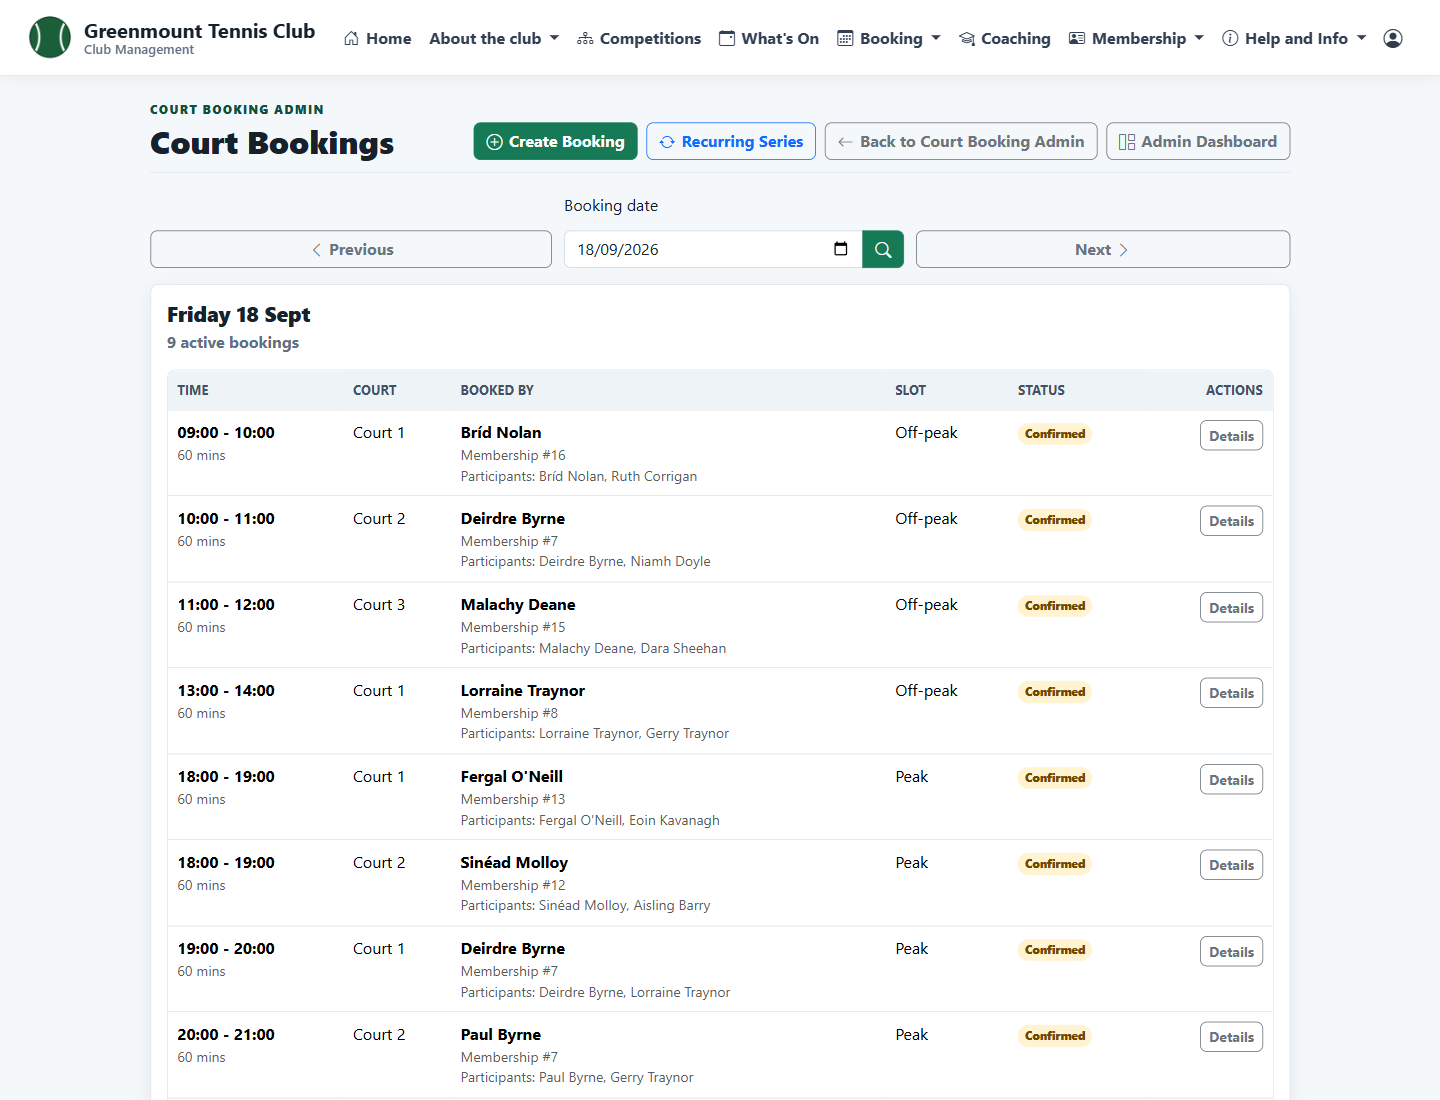View Details for Paul Byrne booking

click(x=1231, y=1037)
